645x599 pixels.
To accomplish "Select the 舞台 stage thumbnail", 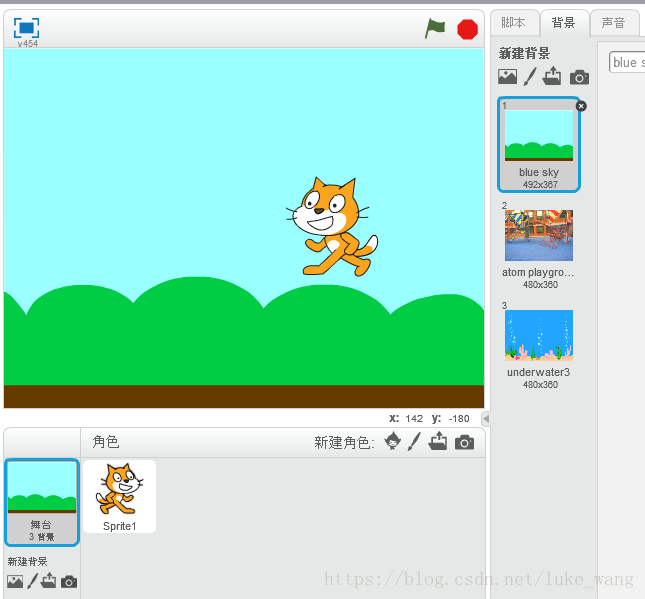I will point(42,502).
